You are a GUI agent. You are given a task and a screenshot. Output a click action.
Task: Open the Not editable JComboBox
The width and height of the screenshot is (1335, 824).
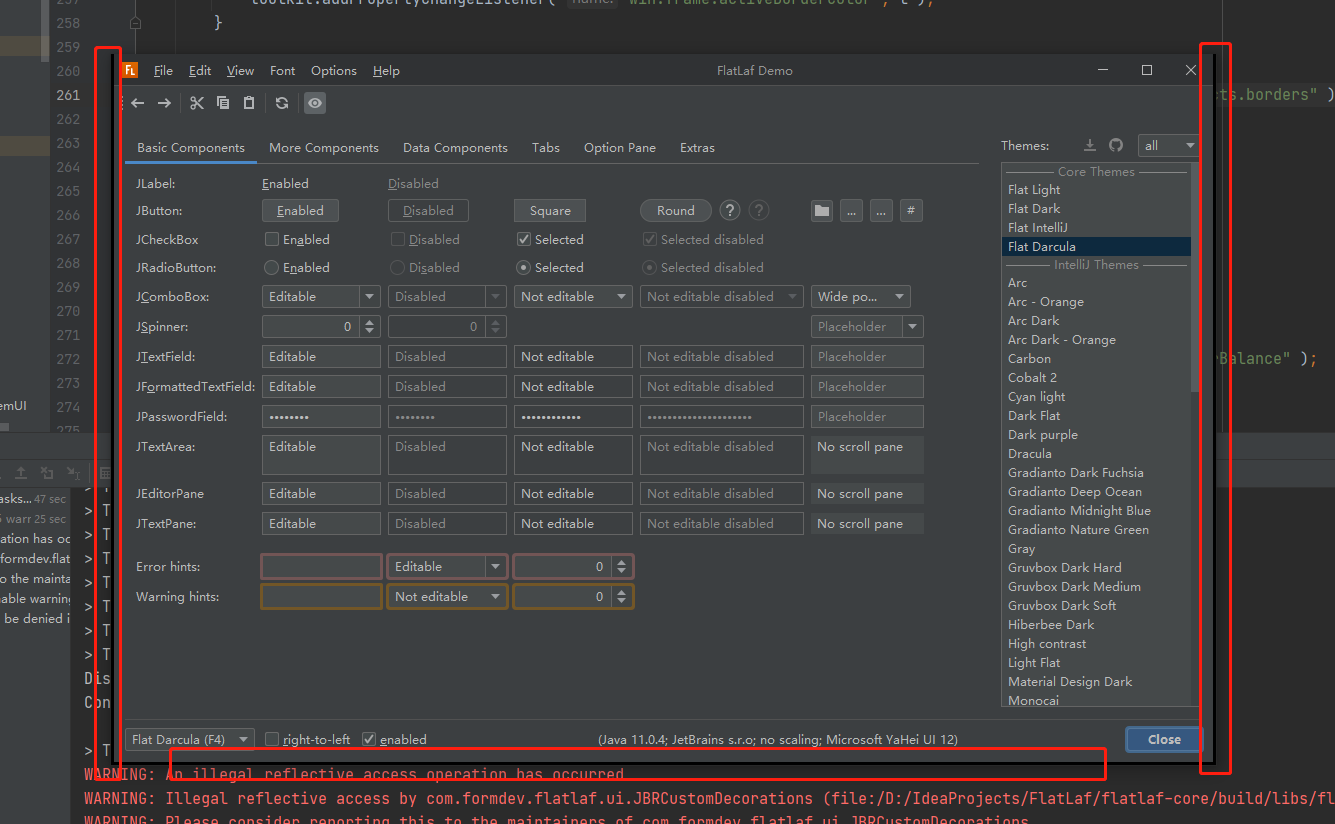[x=574, y=296]
